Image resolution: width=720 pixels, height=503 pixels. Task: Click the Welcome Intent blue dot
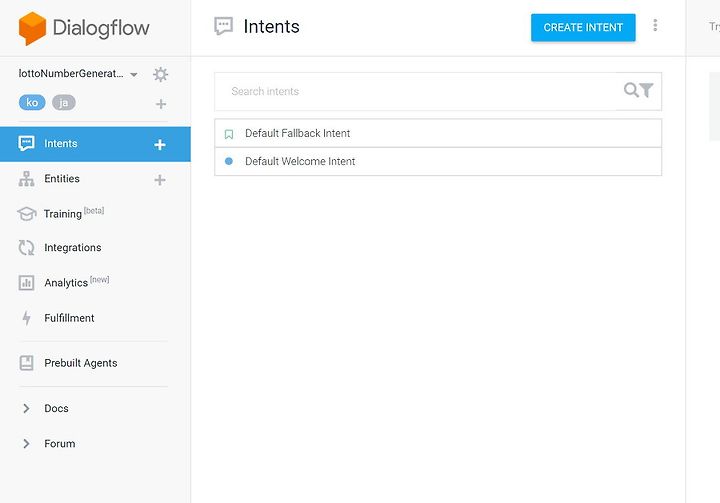click(x=229, y=161)
